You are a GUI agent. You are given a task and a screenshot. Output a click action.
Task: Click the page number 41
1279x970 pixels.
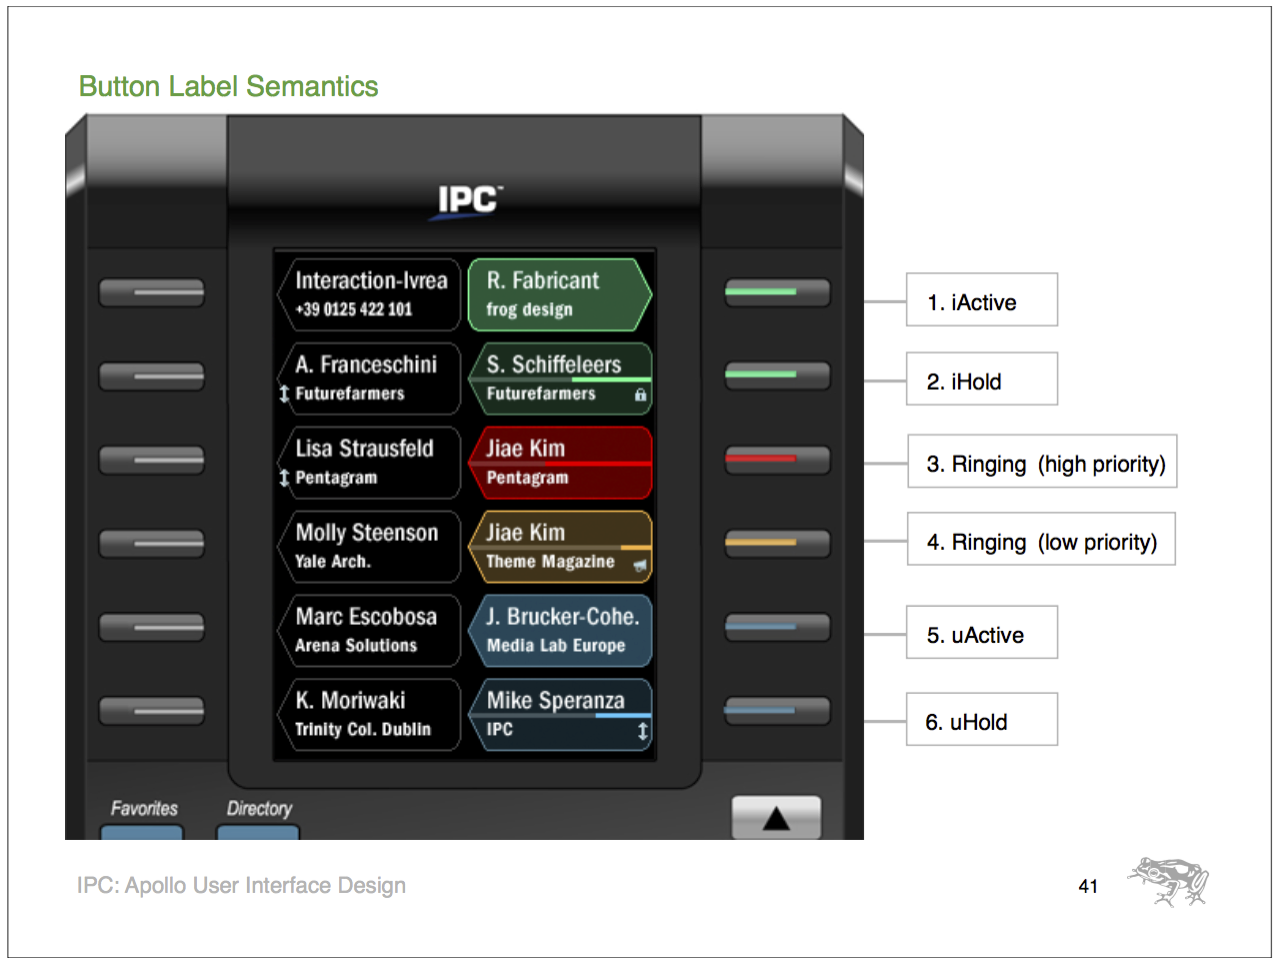click(1088, 887)
